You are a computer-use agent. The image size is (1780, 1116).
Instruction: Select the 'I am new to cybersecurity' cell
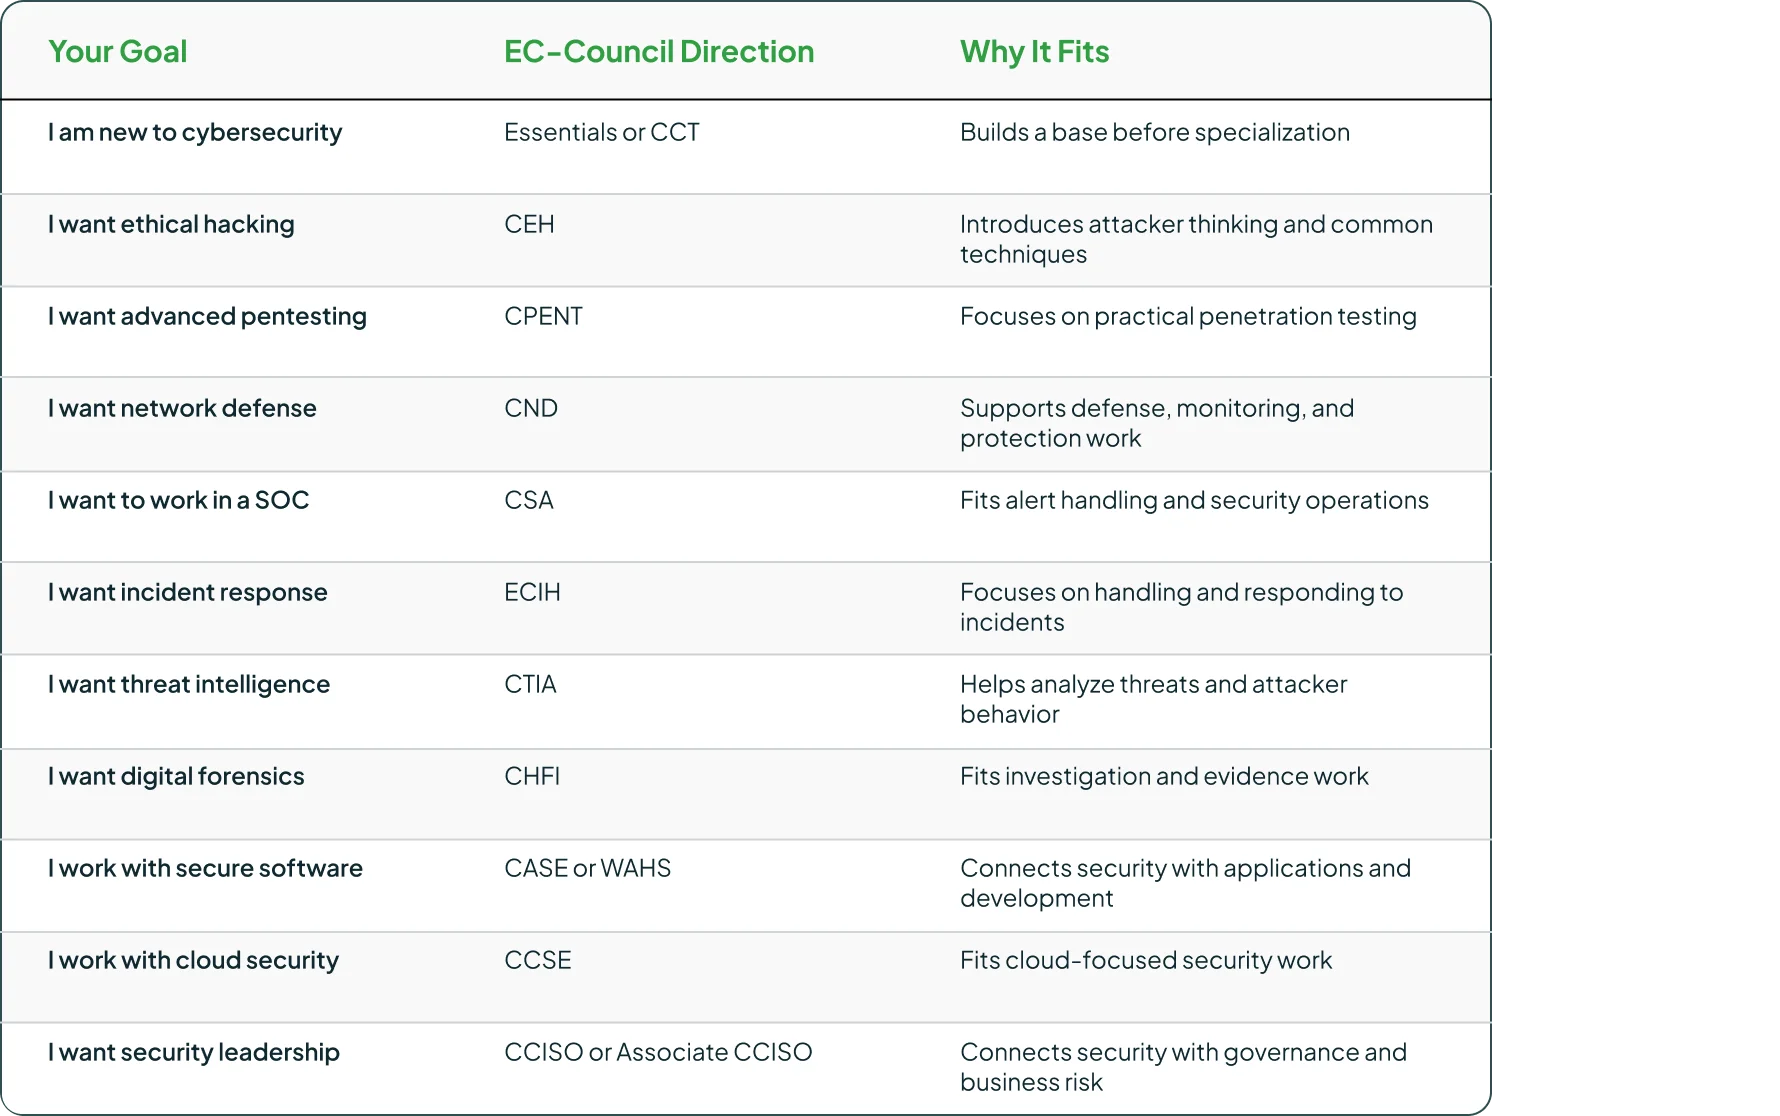195,133
